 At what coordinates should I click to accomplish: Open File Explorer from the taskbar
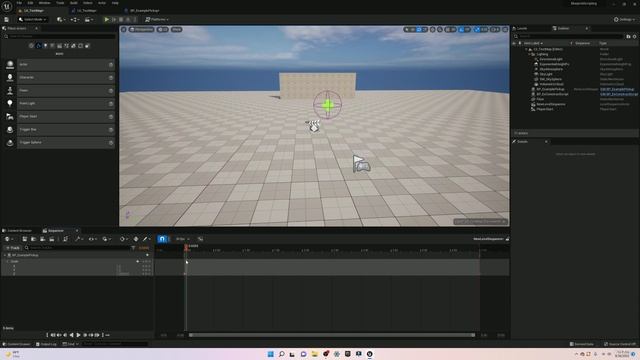pos(314,354)
